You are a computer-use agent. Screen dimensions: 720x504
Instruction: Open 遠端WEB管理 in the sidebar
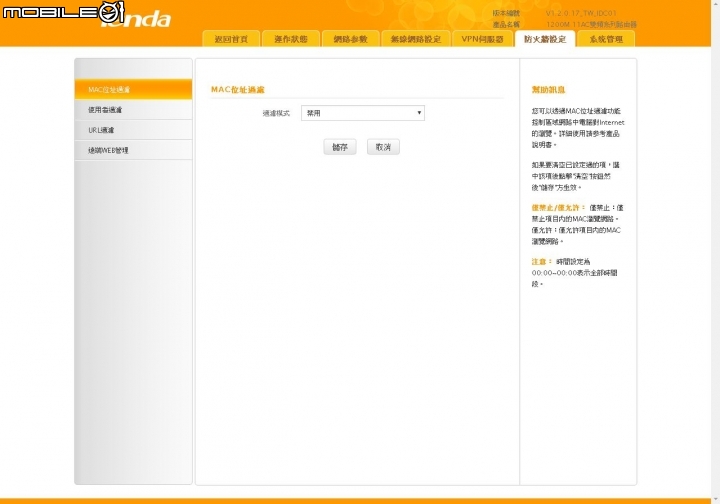(x=133, y=150)
